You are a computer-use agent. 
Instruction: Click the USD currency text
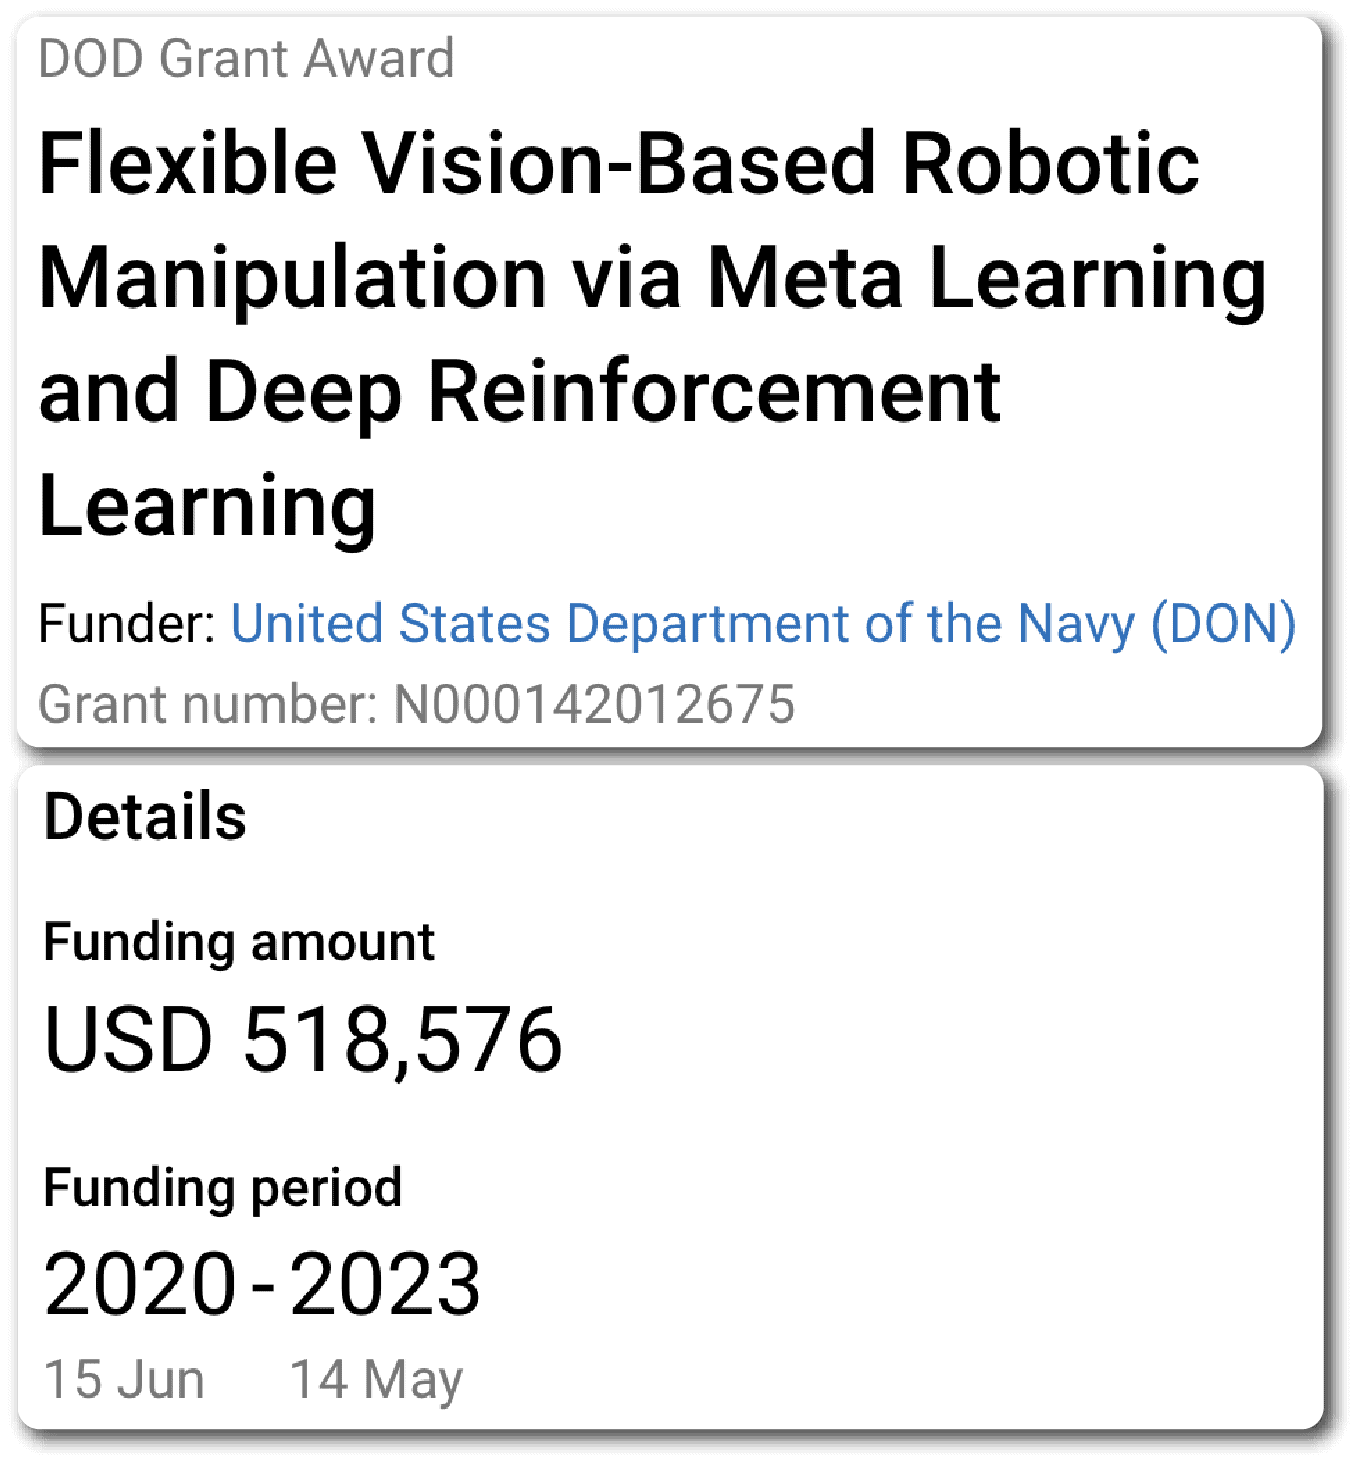pos(128,1040)
